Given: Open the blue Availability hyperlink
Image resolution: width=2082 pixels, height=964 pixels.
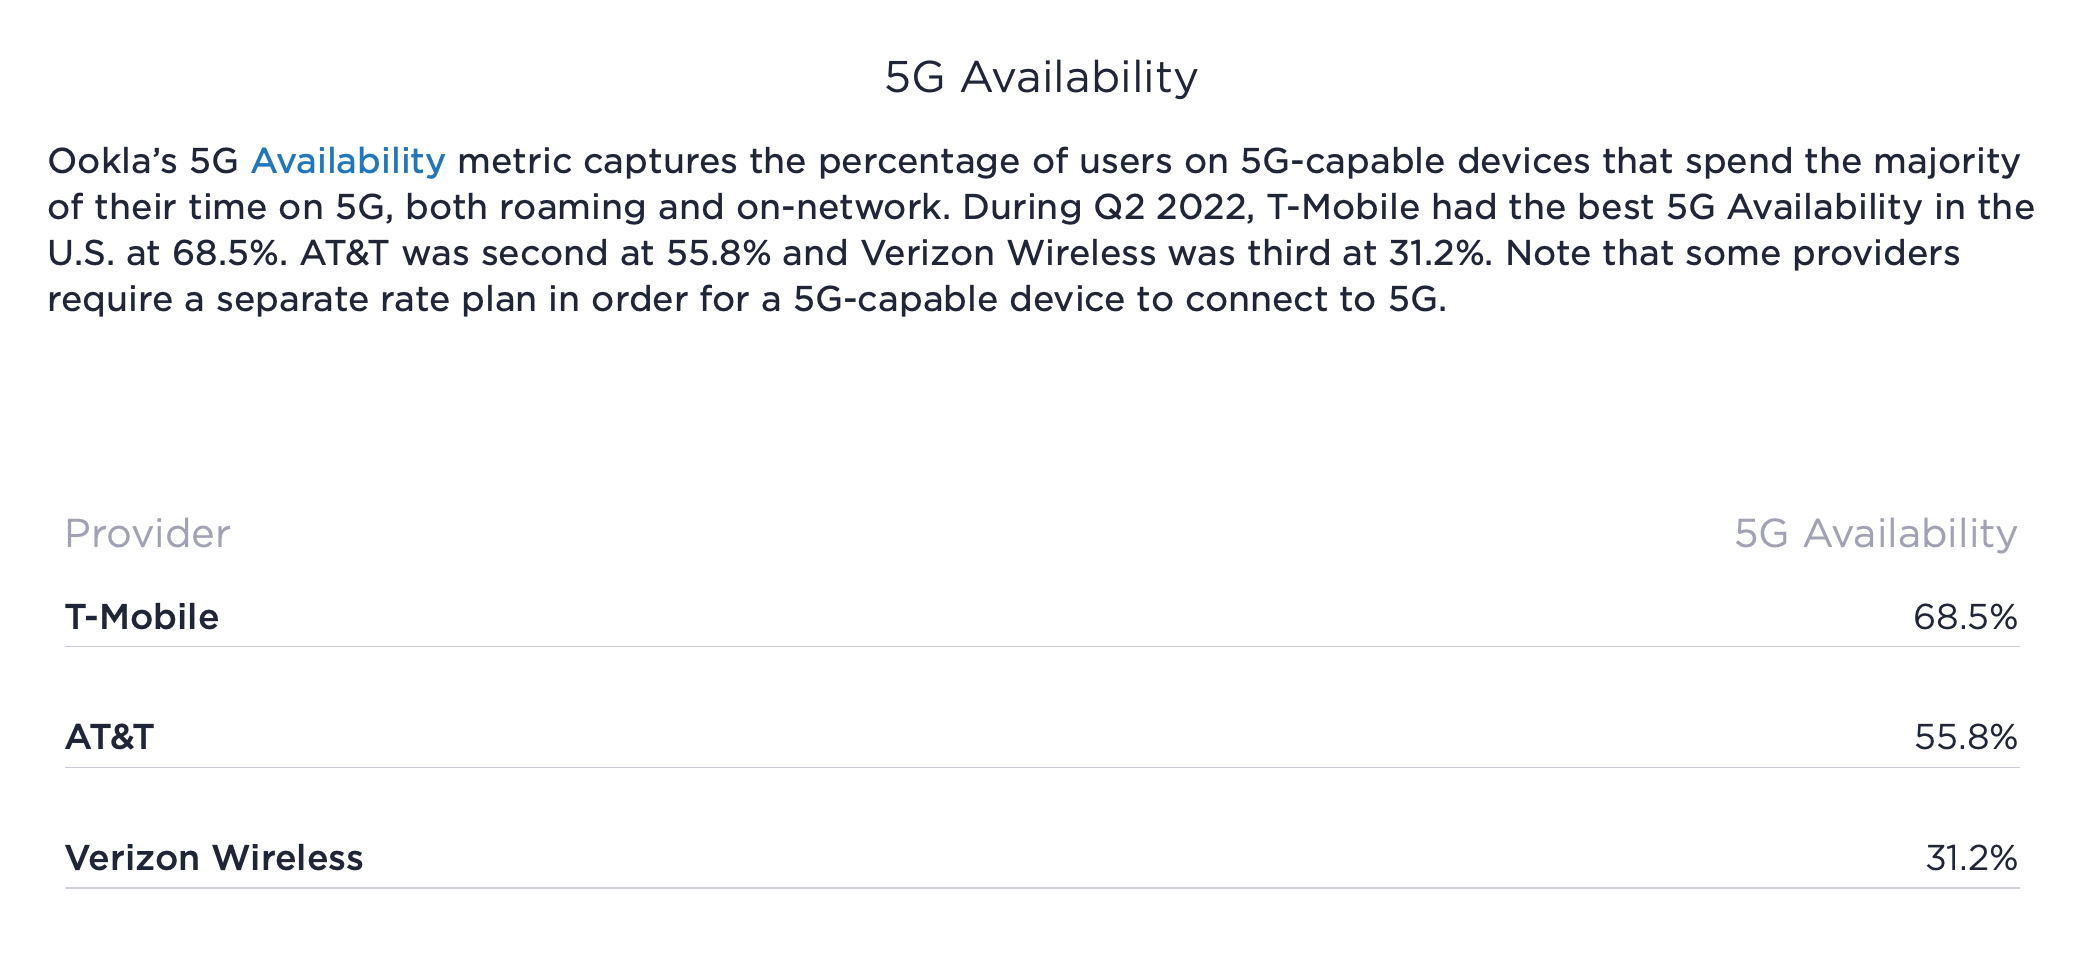Looking at the screenshot, I should click(347, 161).
